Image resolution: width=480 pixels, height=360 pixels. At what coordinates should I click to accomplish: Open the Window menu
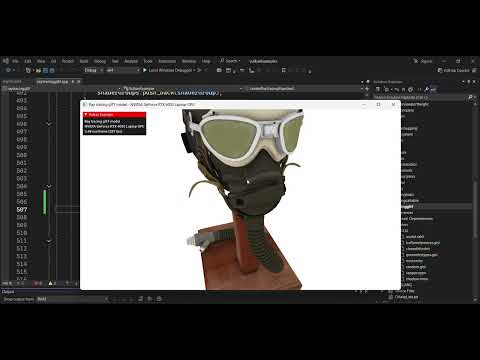click(x=189, y=61)
